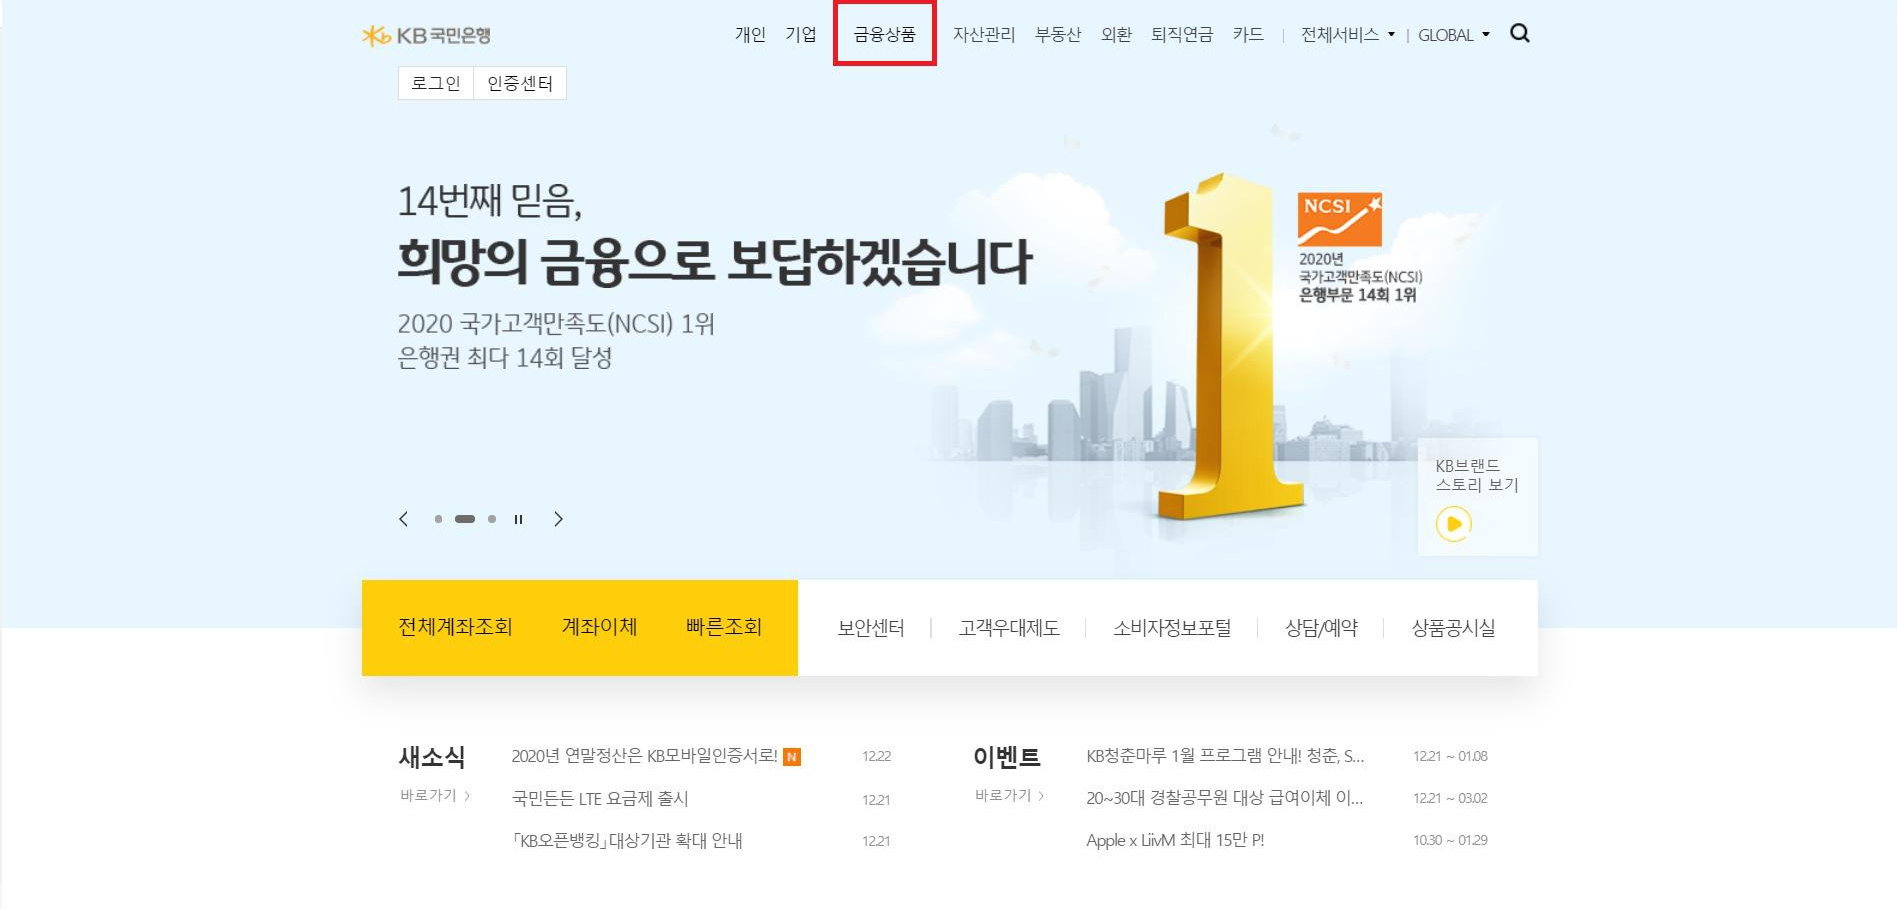Open the 금융상품 menu

(884, 35)
